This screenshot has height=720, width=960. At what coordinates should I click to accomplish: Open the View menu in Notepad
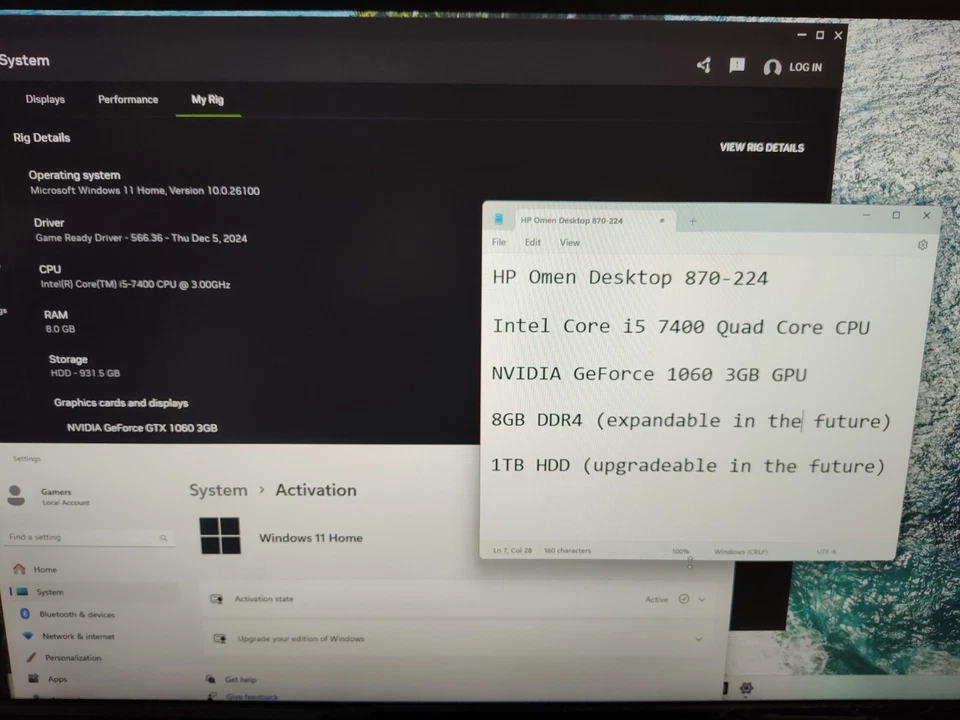569,243
